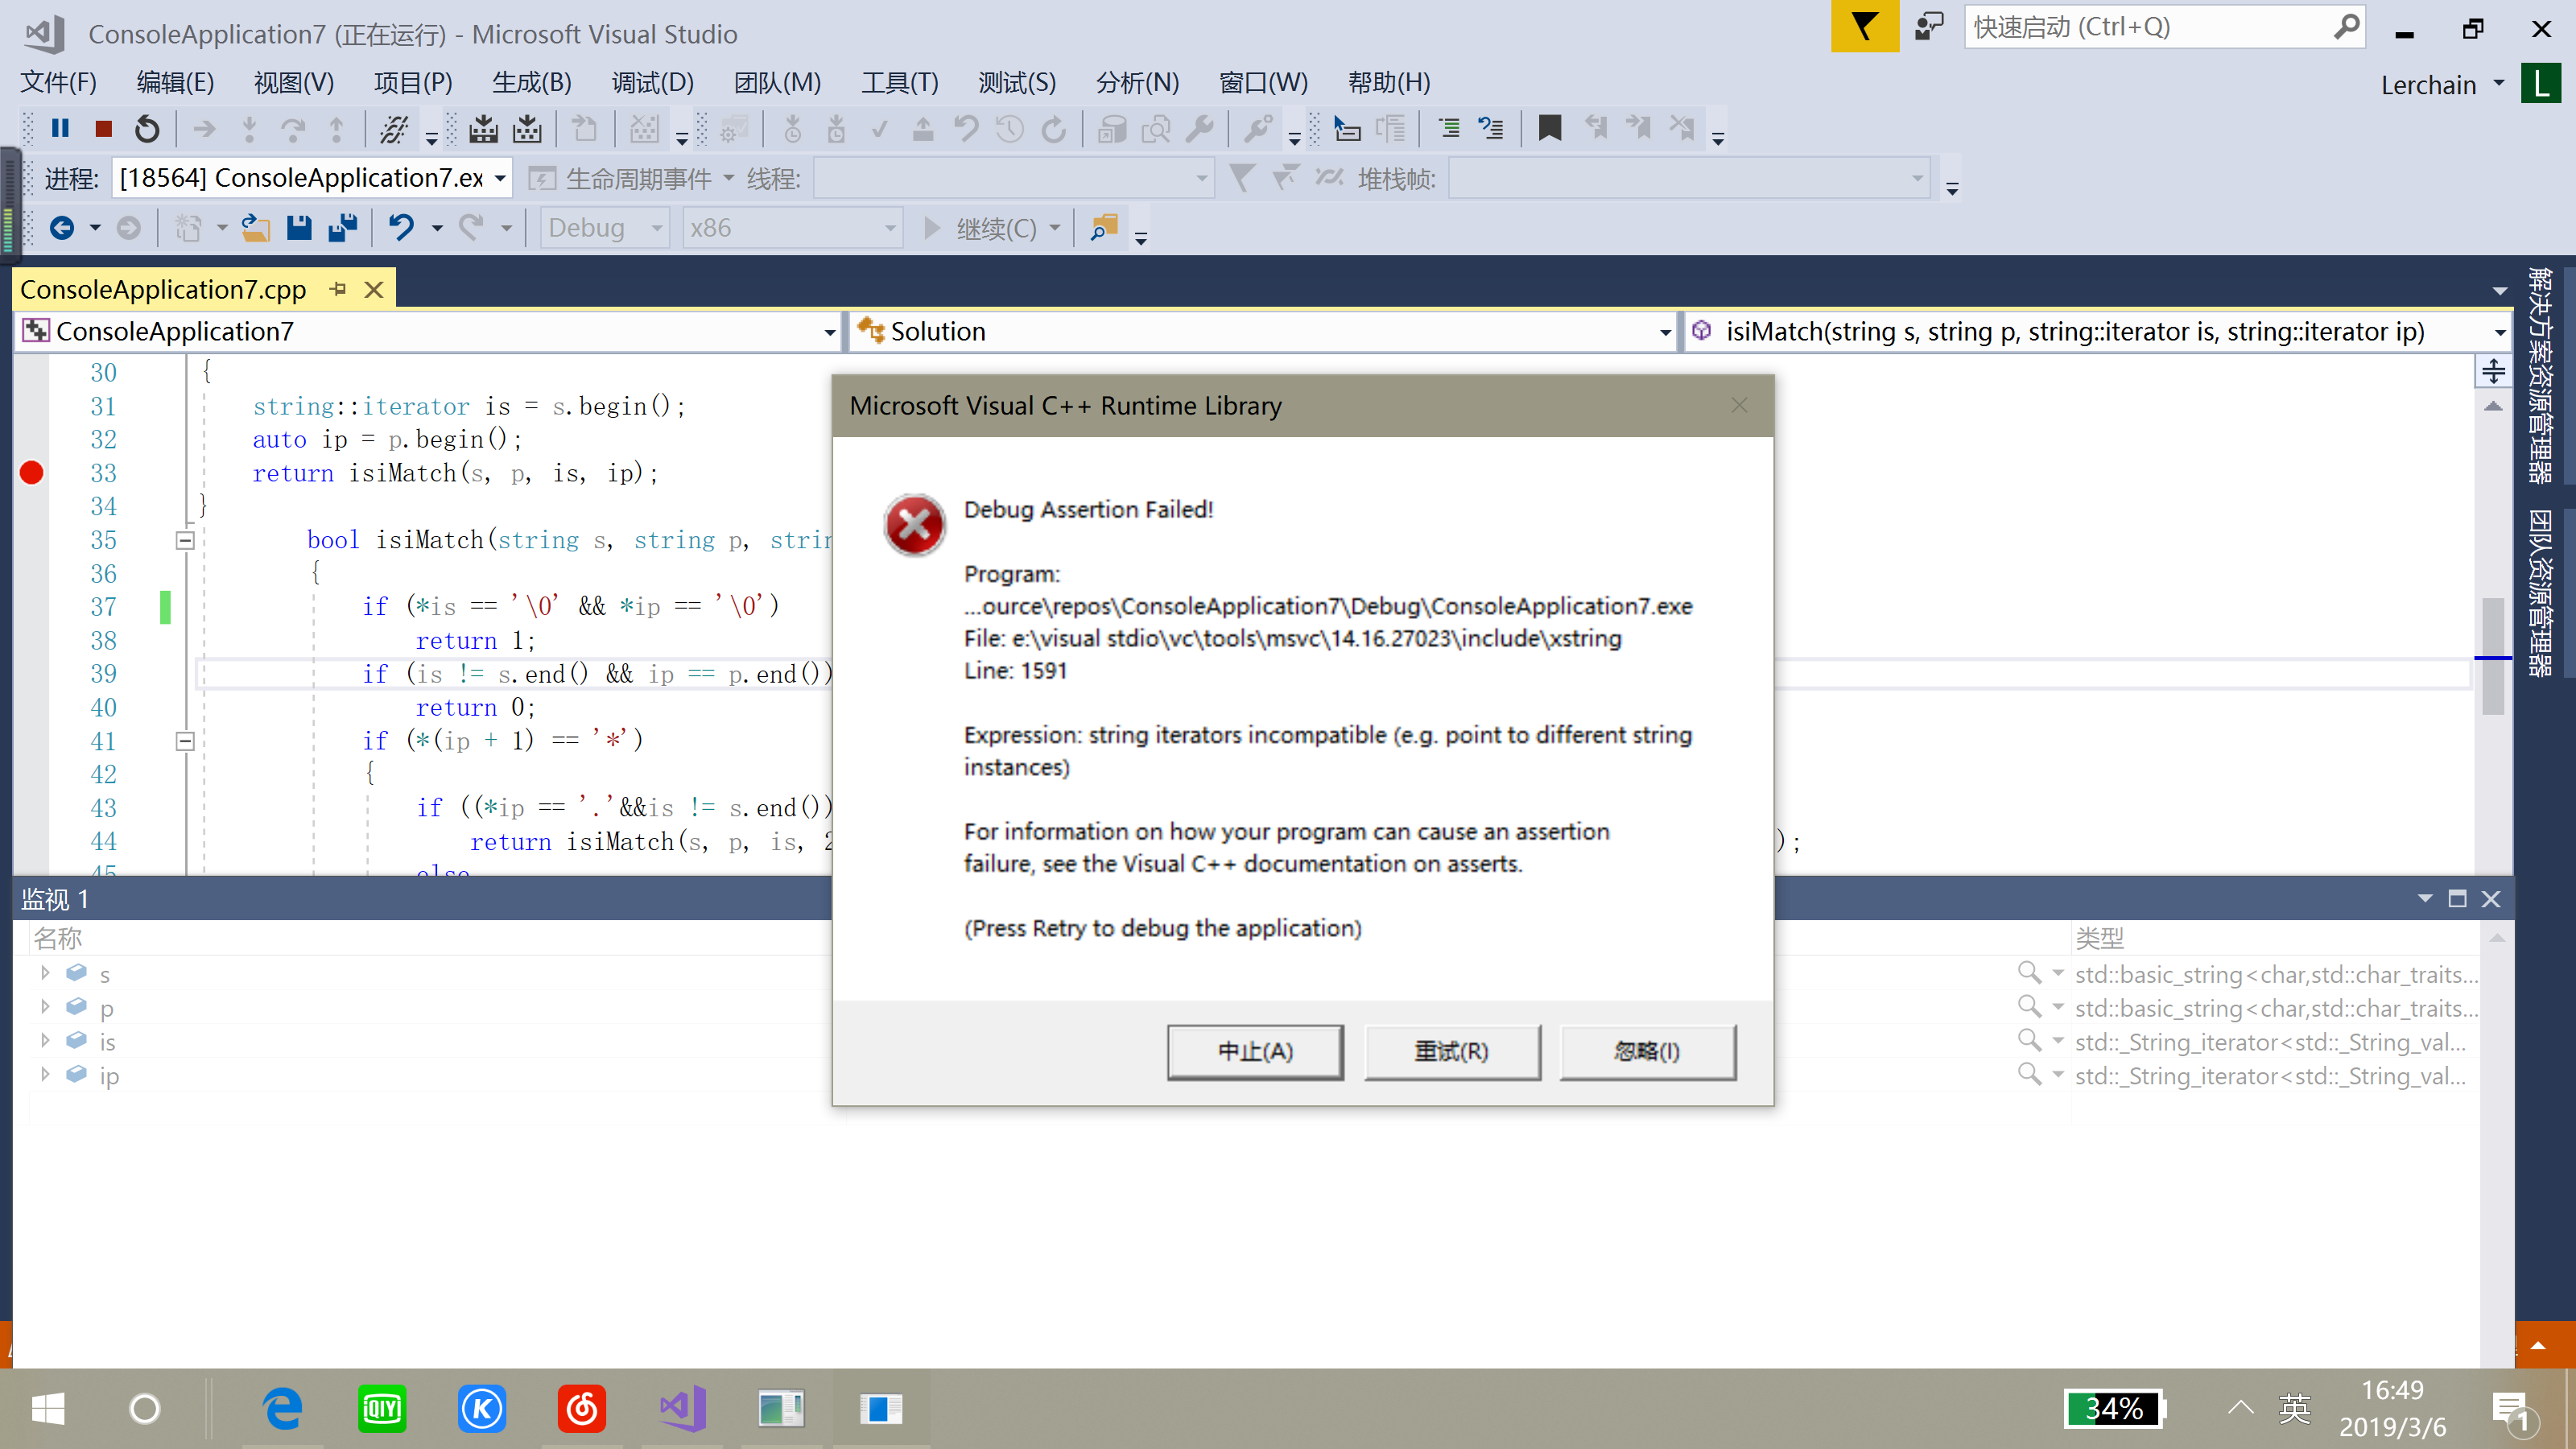Open the 文件(F) menu
Image resolution: width=2576 pixels, height=1449 pixels.
[59, 82]
